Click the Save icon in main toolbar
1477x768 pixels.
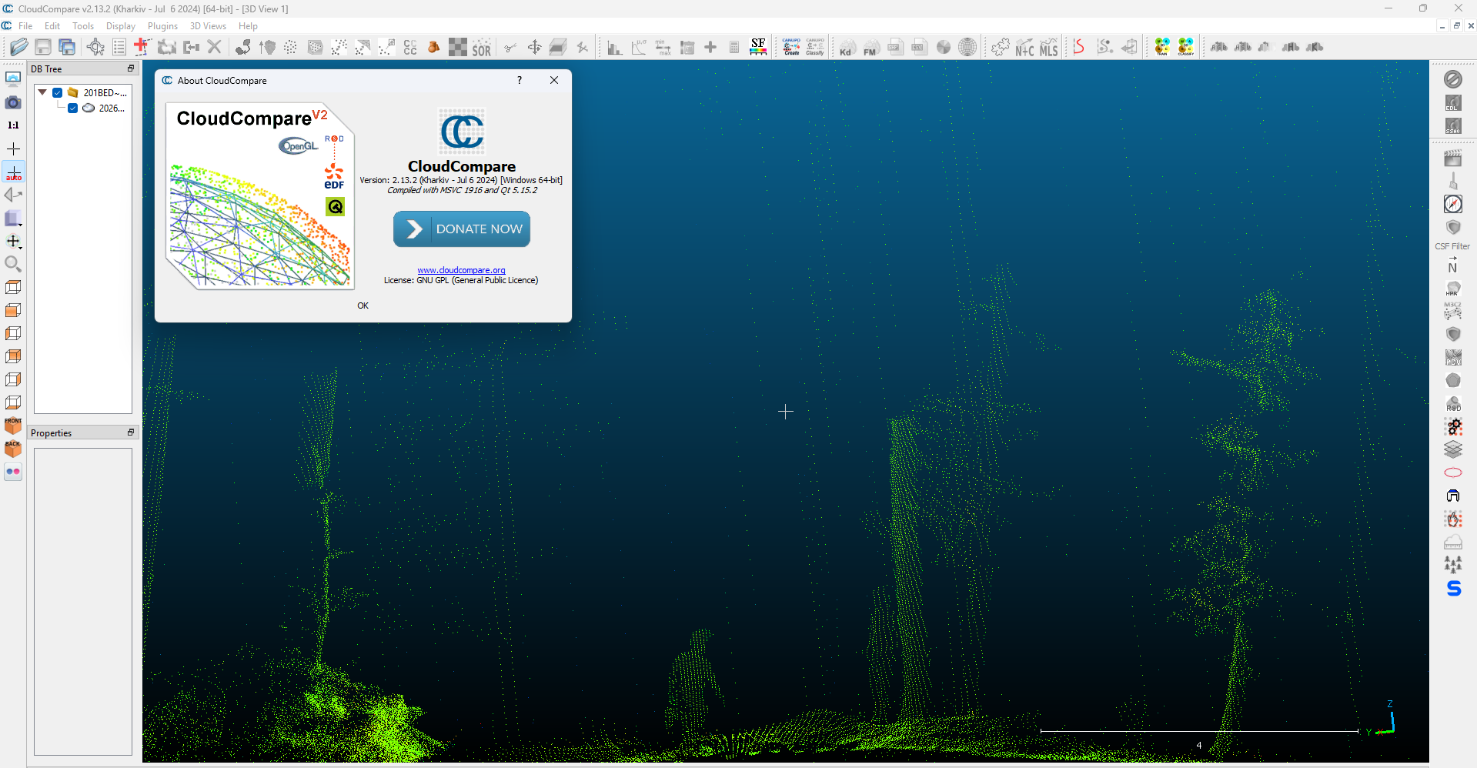[x=43, y=46]
